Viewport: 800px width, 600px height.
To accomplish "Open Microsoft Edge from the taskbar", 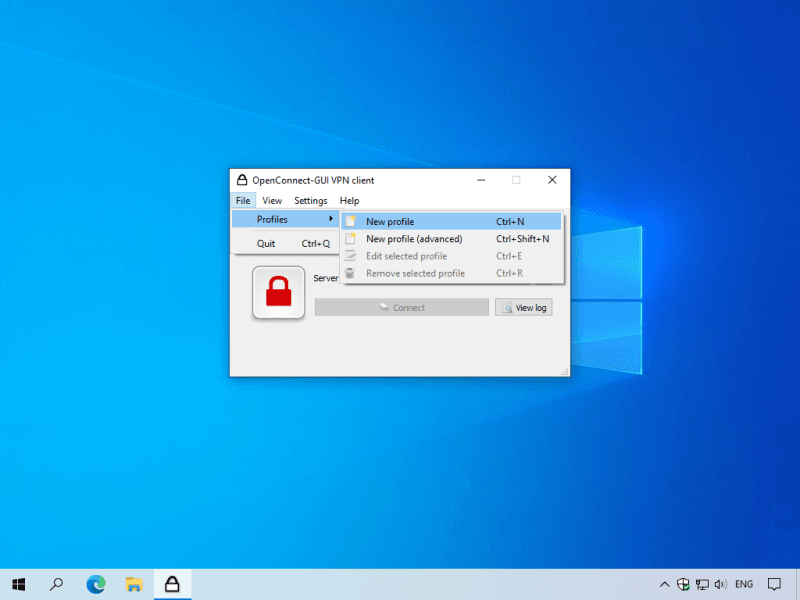I will pos(96,584).
